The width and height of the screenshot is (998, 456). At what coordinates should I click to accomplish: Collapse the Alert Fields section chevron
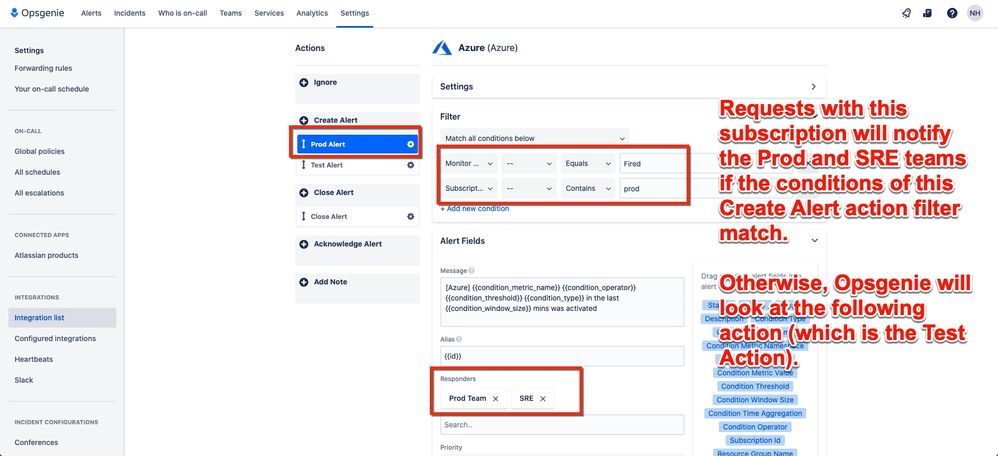point(815,241)
